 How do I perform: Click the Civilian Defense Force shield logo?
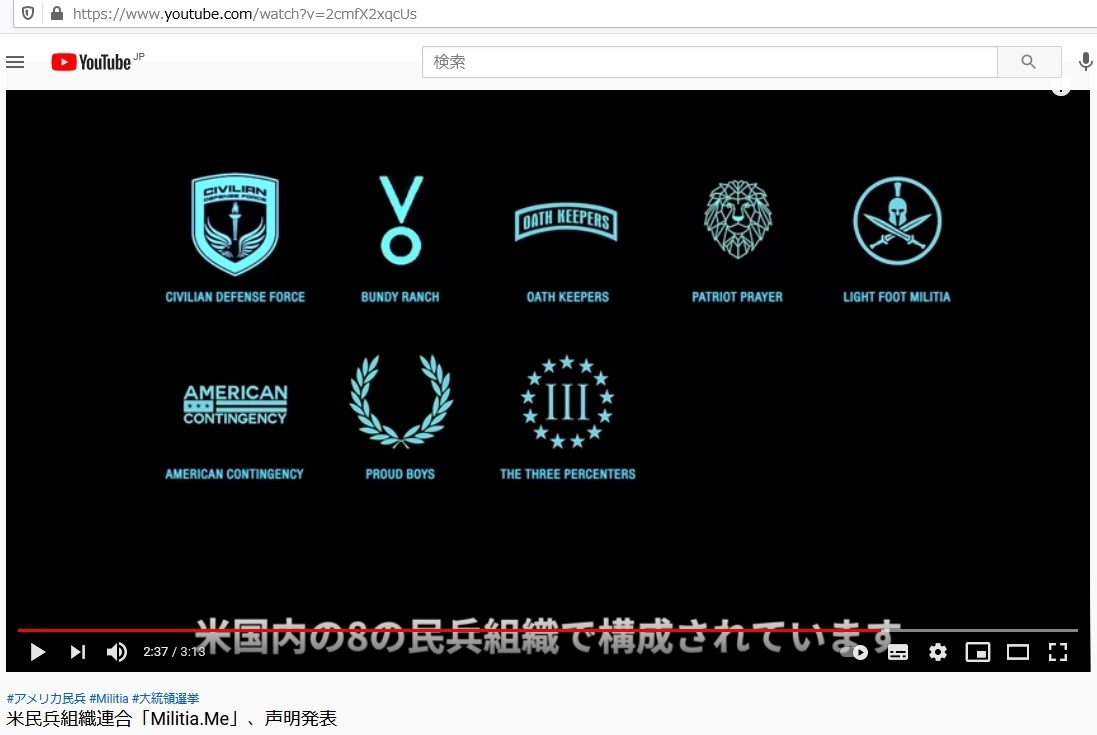235,224
